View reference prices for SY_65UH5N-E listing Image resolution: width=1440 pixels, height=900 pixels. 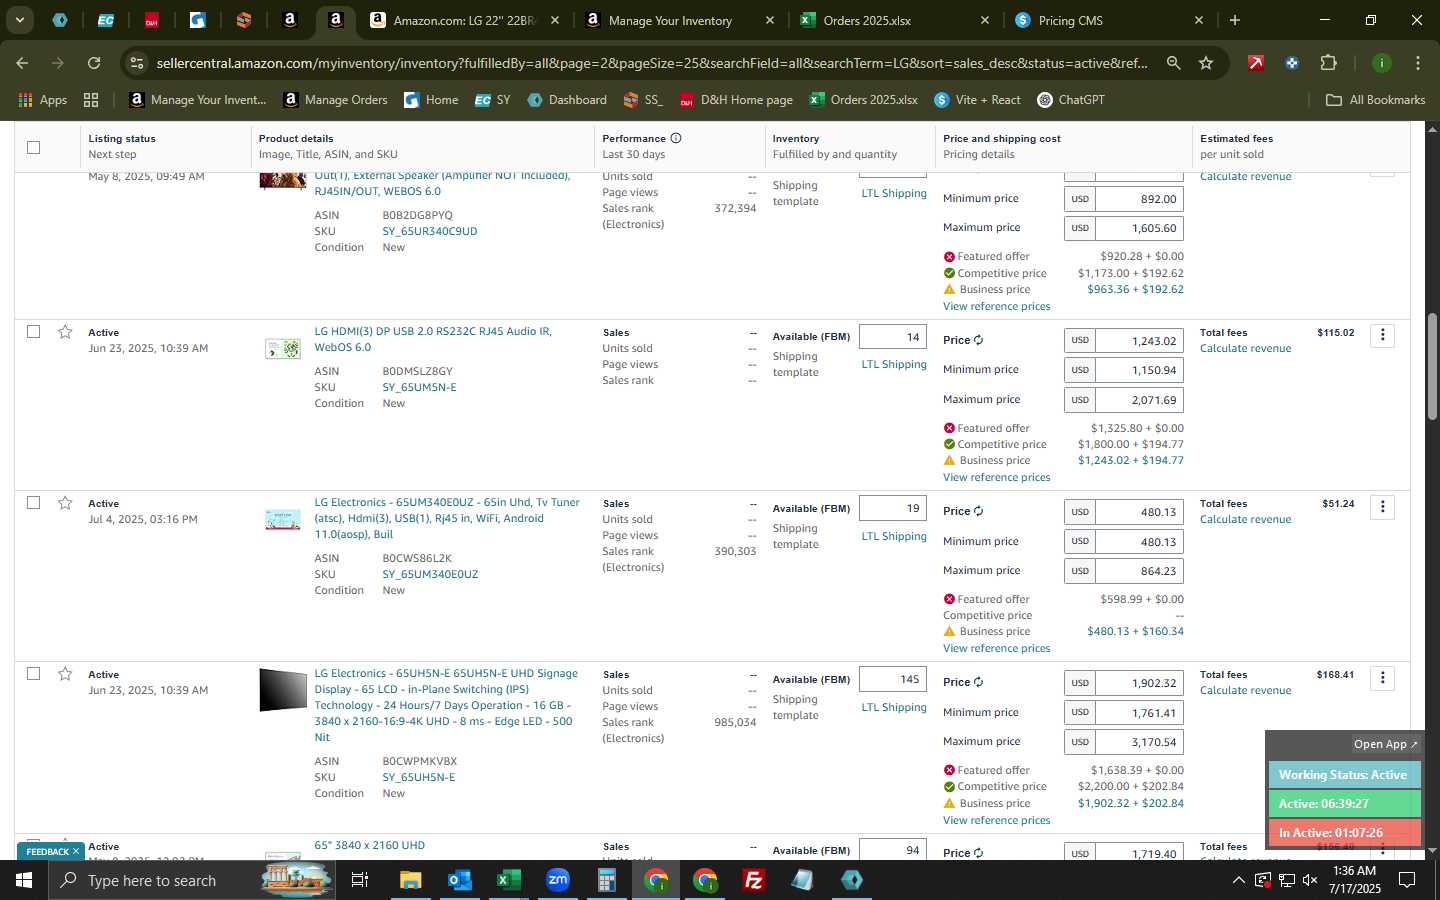point(996,820)
